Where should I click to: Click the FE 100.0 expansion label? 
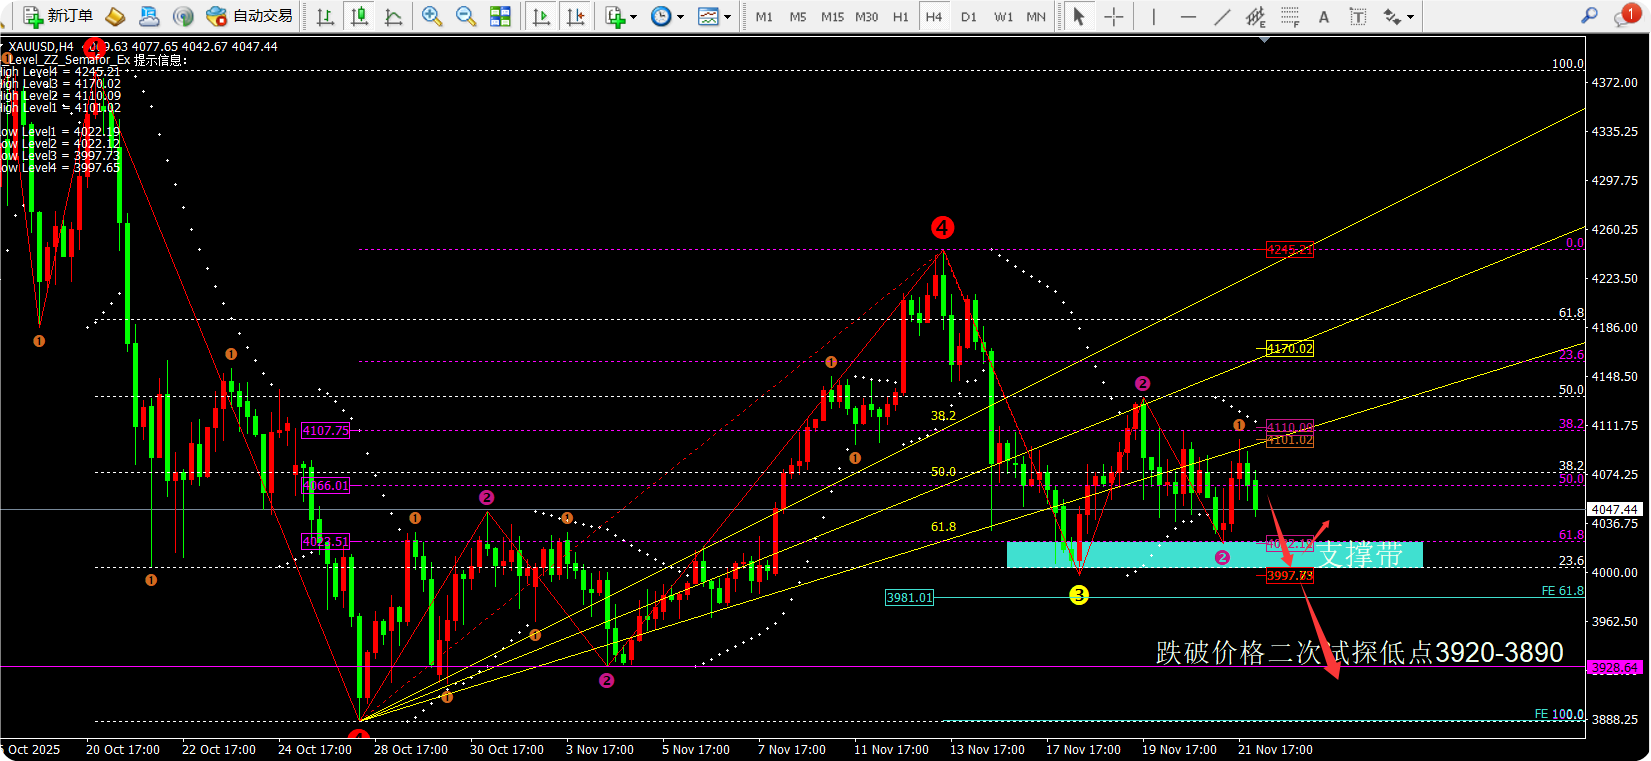tap(1559, 714)
